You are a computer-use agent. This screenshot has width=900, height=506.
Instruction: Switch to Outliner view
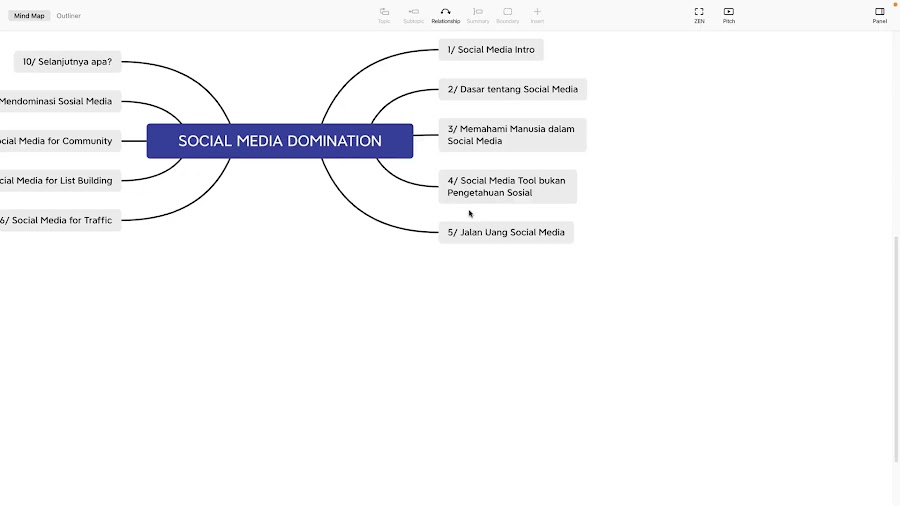(68, 15)
